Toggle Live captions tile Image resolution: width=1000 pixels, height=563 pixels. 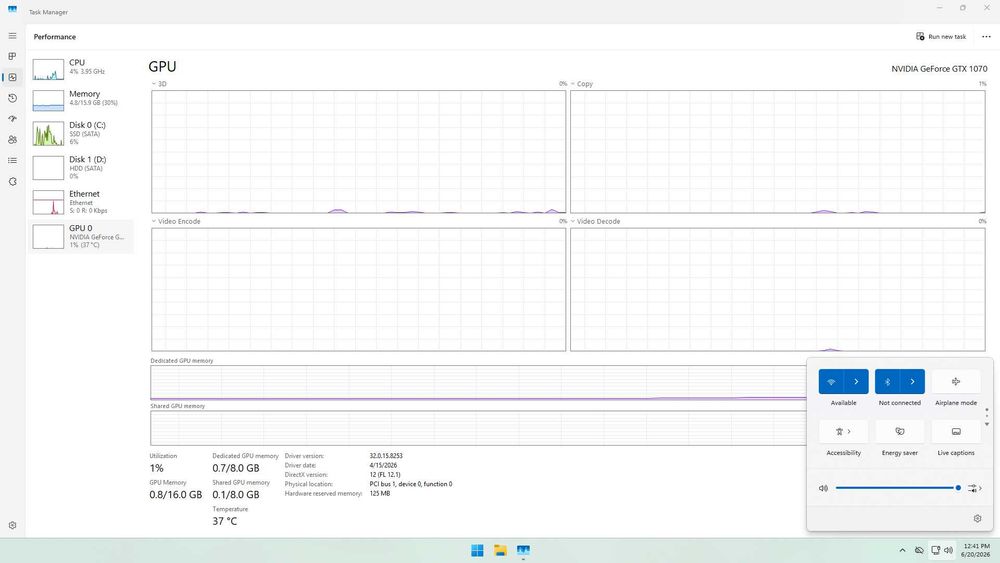[x=955, y=431]
